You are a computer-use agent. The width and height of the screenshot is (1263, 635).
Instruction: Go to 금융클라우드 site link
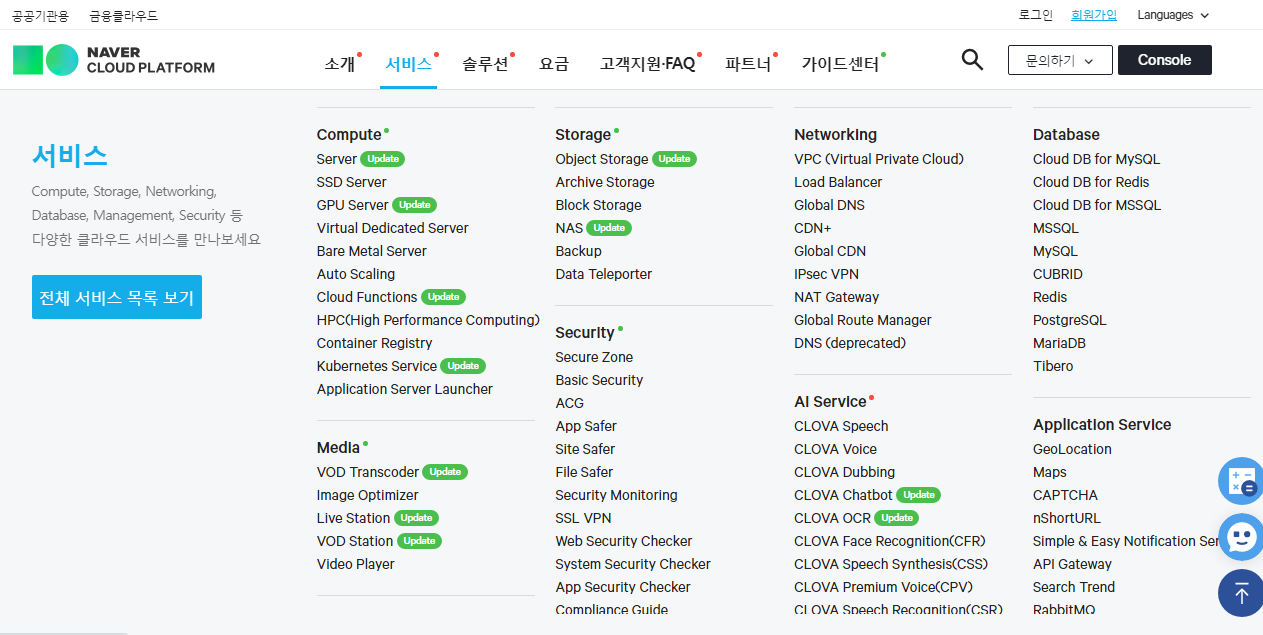(x=123, y=16)
